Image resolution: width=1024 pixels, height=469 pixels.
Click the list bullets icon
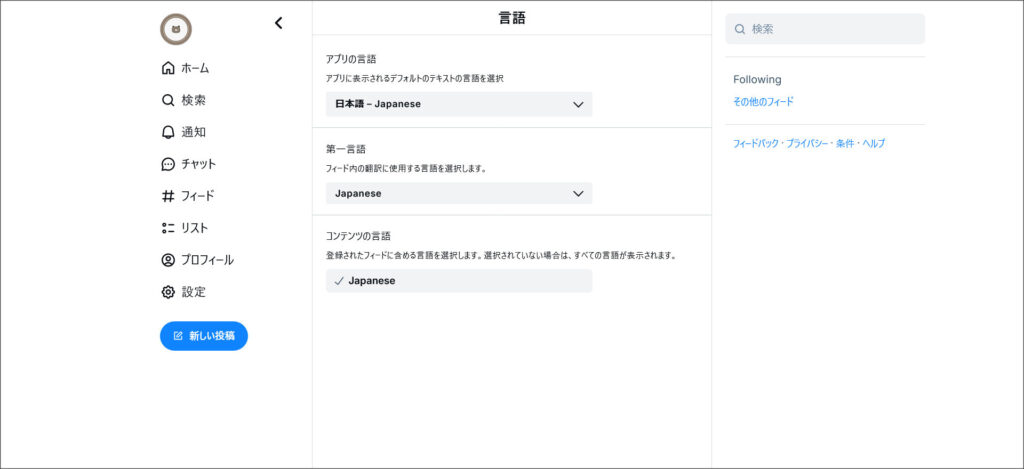coord(168,228)
